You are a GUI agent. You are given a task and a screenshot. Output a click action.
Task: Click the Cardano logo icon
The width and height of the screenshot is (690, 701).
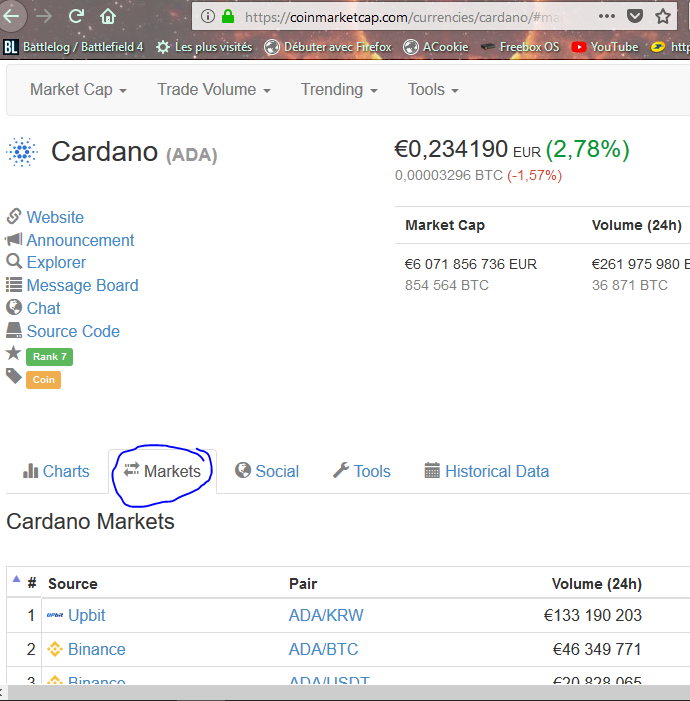[22, 152]
